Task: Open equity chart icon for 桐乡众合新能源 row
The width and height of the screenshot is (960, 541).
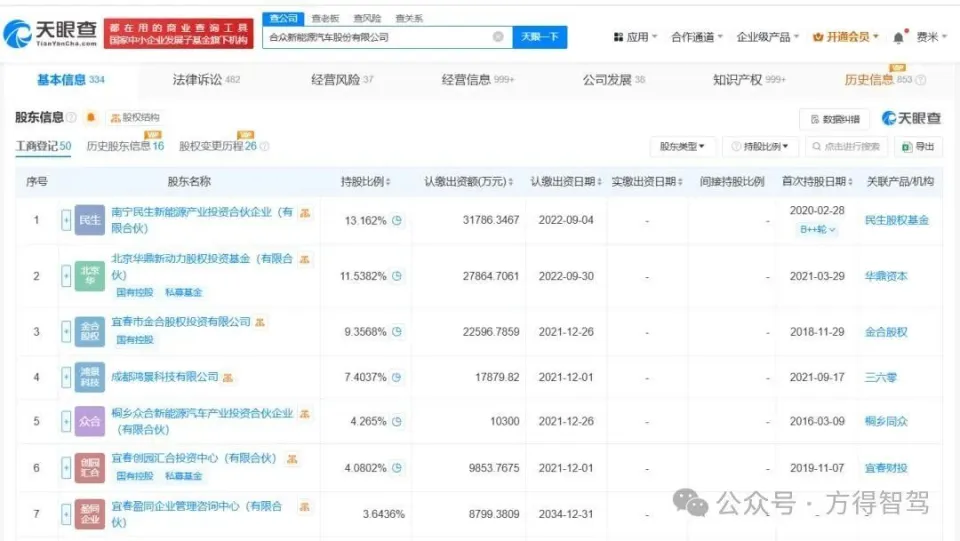Action: [304, 414]
